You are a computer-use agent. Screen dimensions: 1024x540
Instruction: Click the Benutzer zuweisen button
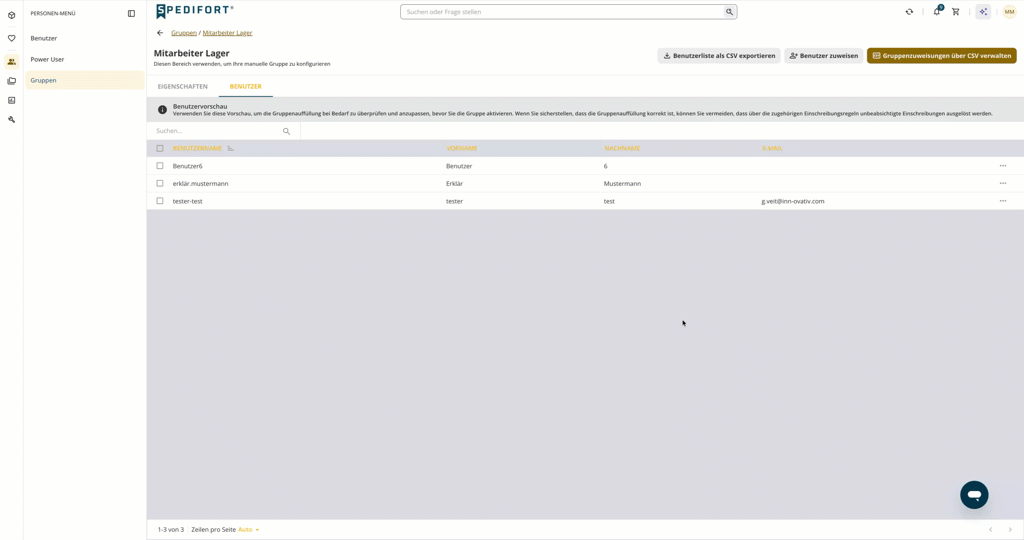[824, 56]
